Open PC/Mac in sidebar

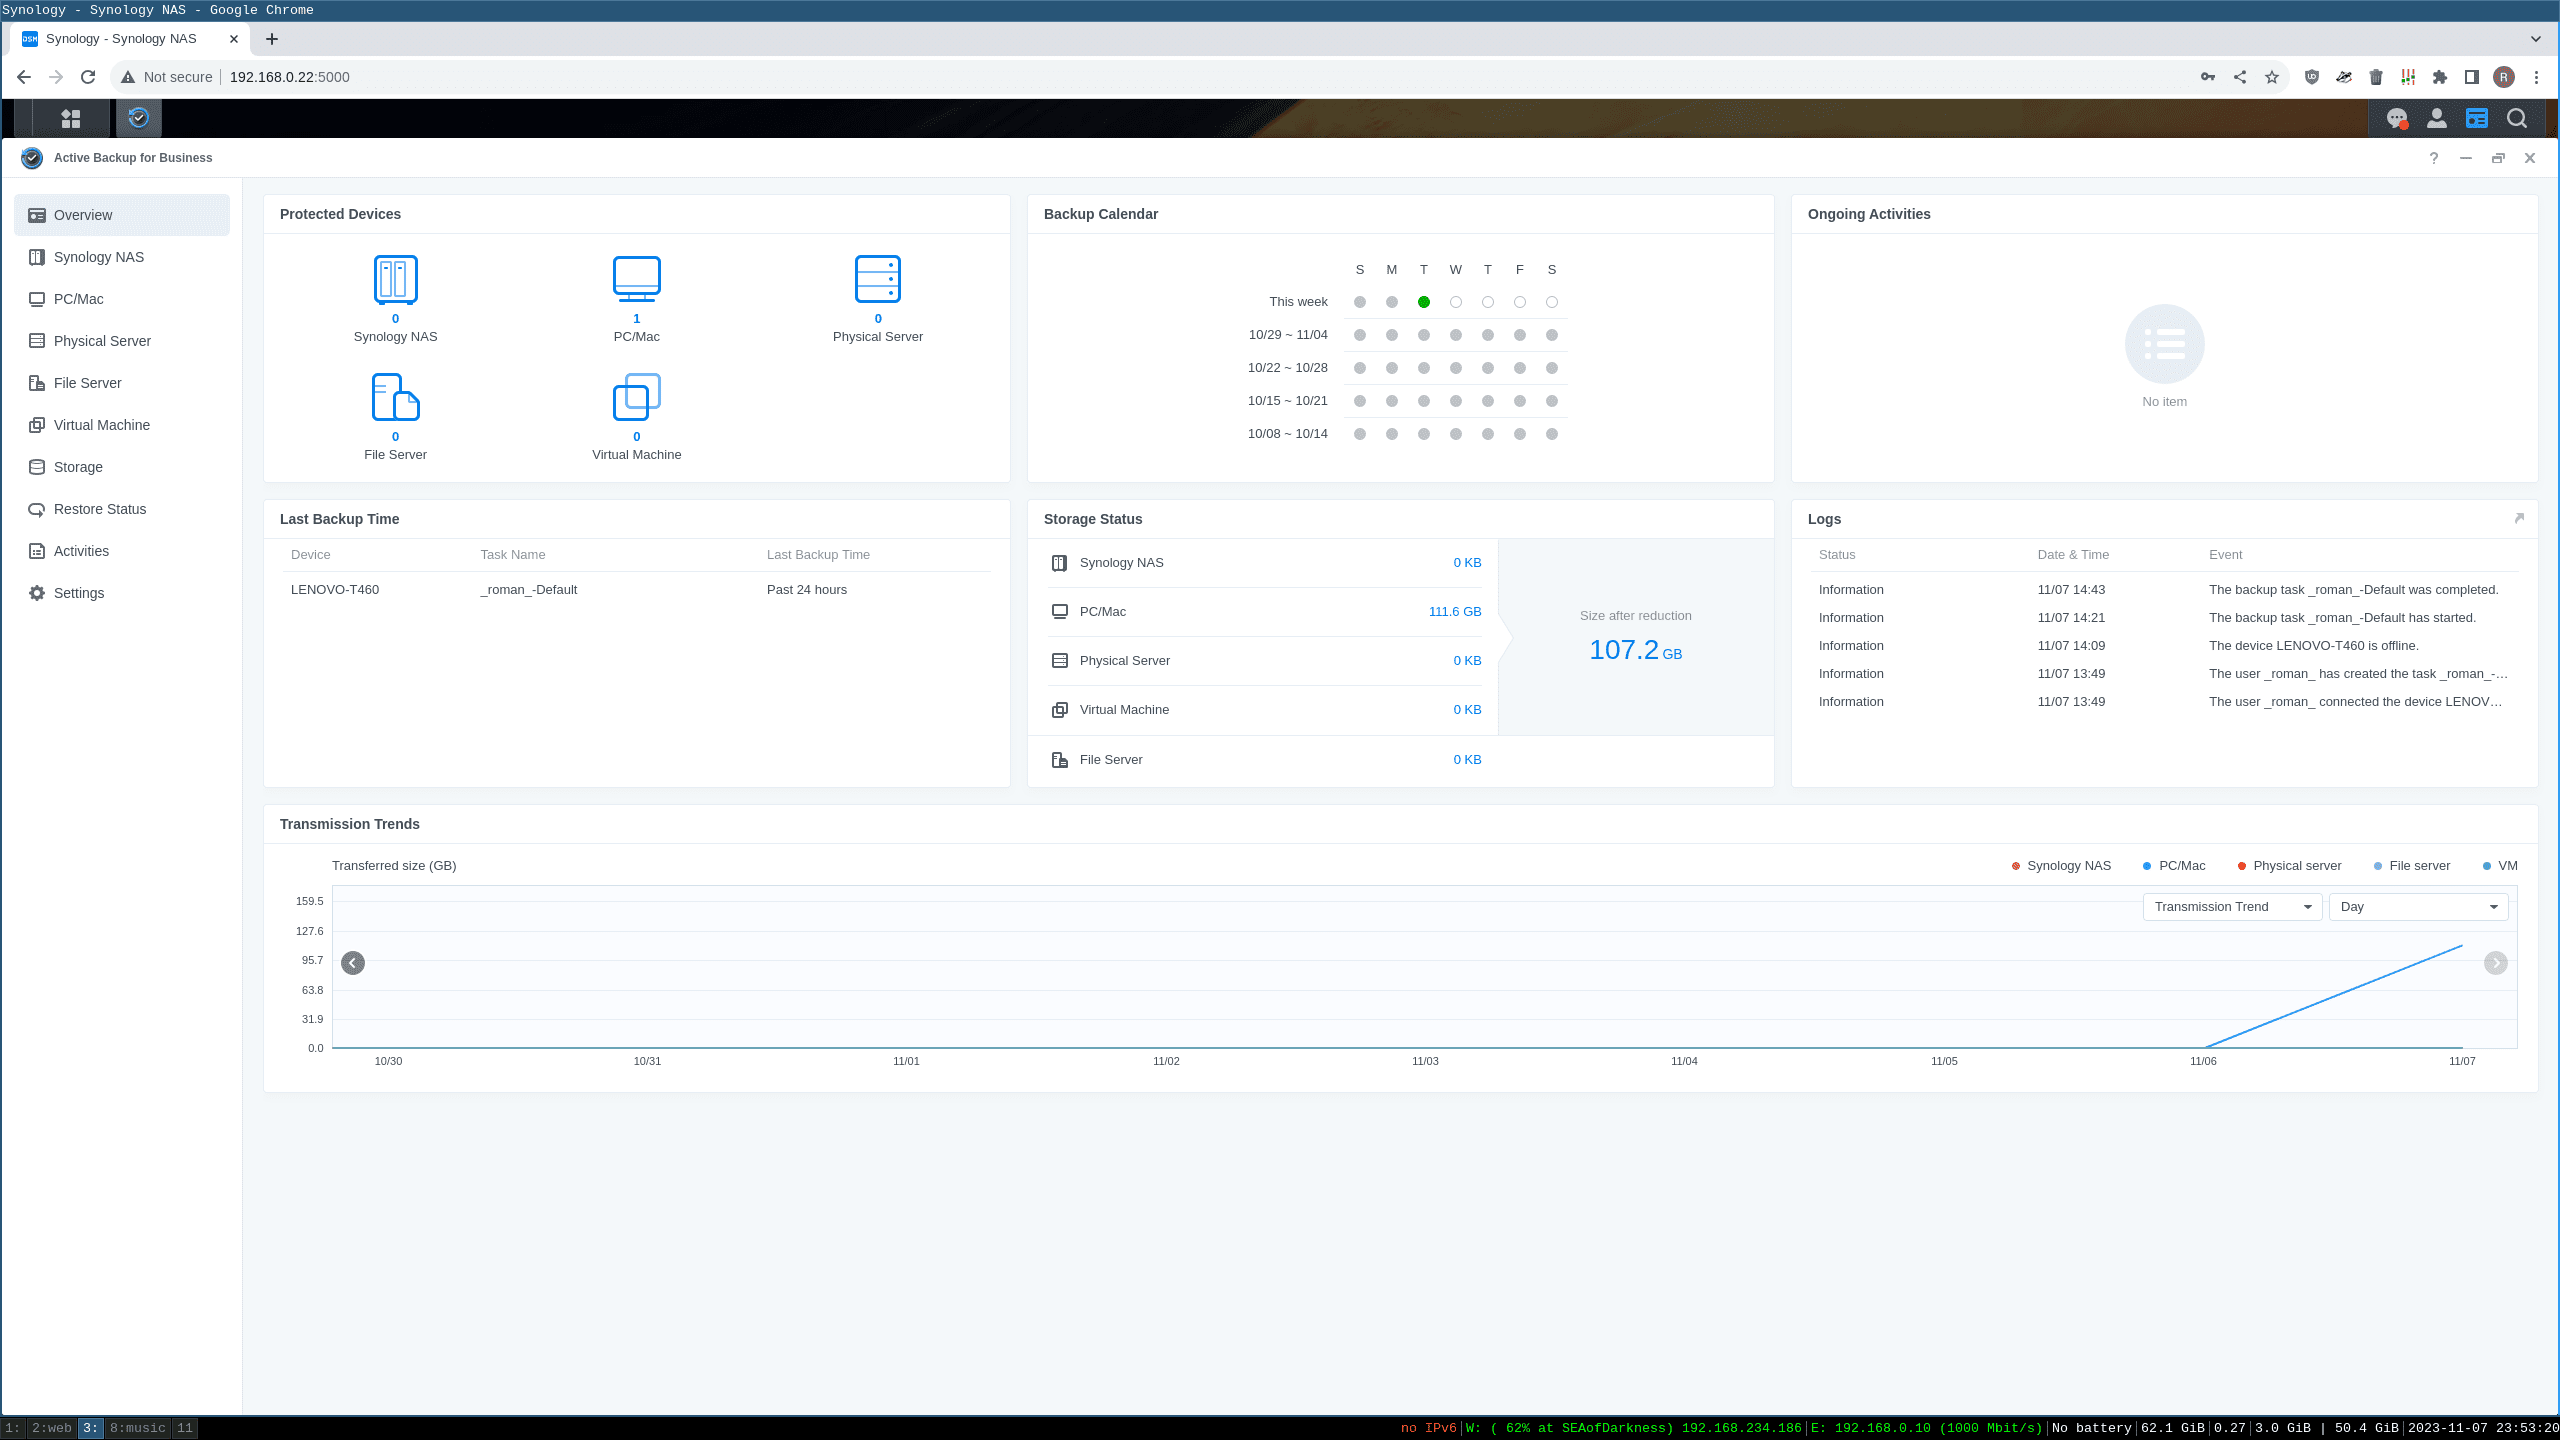[122, 299]
